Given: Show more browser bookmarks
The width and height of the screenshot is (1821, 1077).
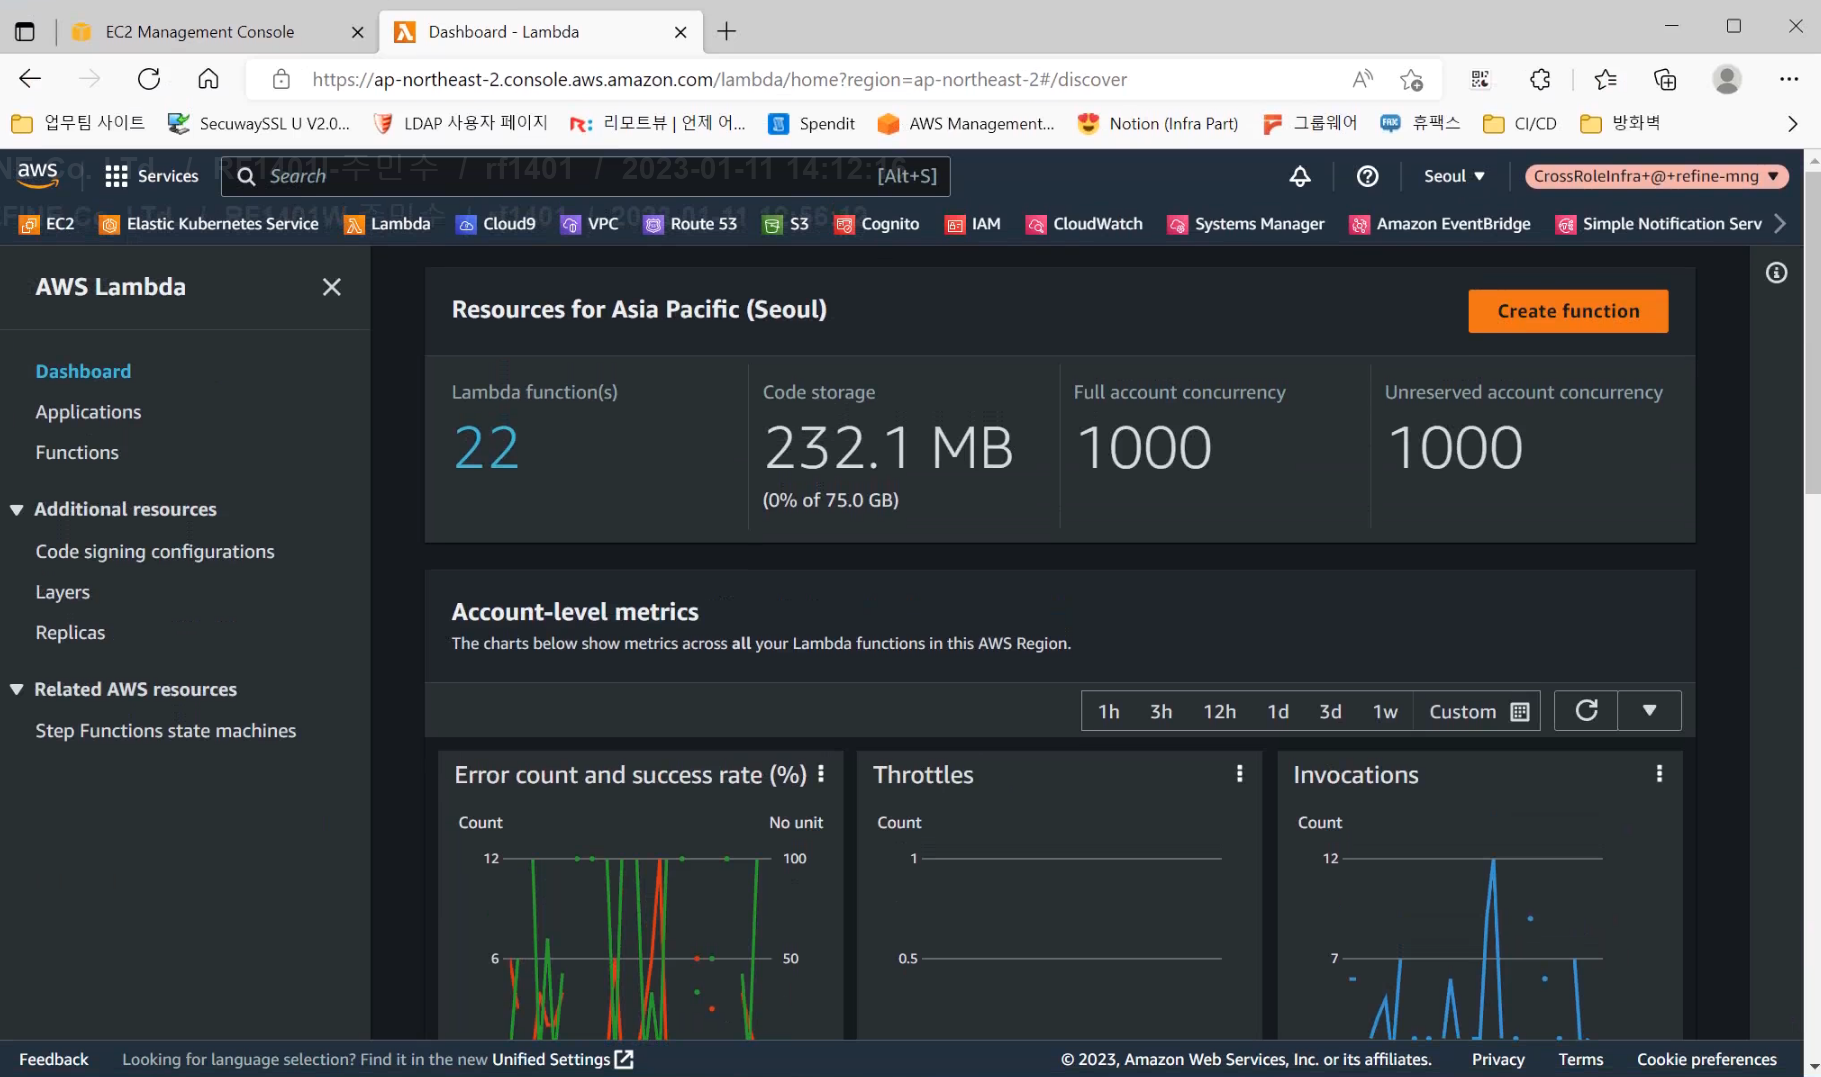Looking at the screenshot, I should click(x=1792, y=124).
